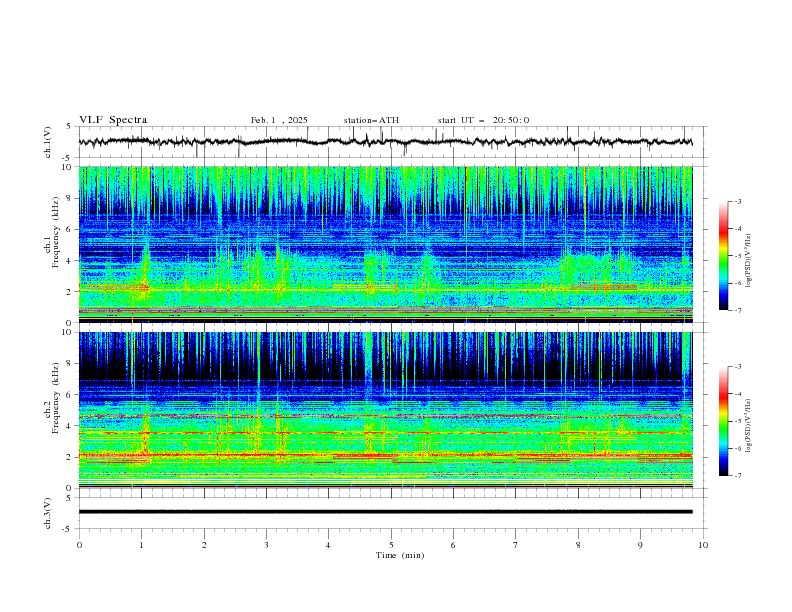792x612 pixels.
Task: Click the ch.2 spectrogram color bar
Action: pyautogui.click(x=723, y=421)
